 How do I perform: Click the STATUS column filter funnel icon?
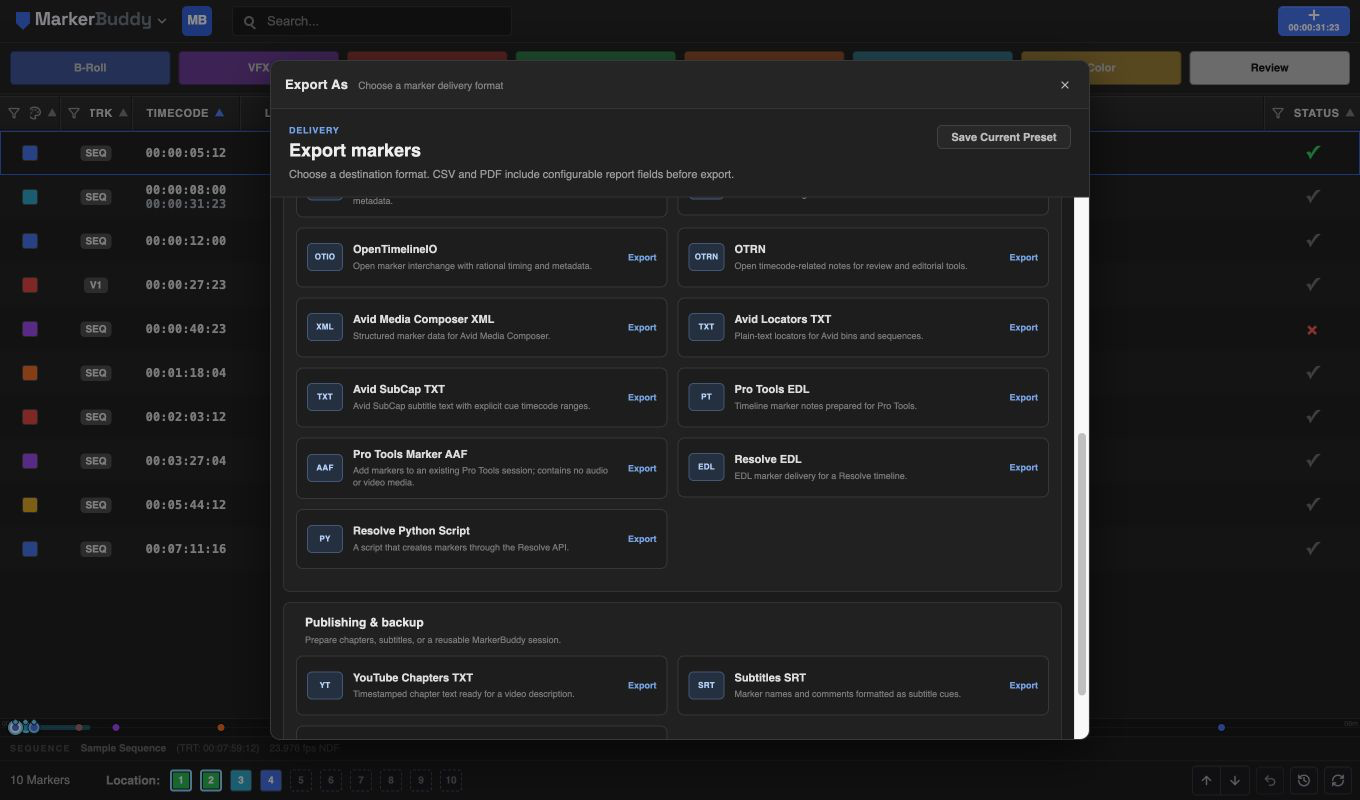(1278, 113)
